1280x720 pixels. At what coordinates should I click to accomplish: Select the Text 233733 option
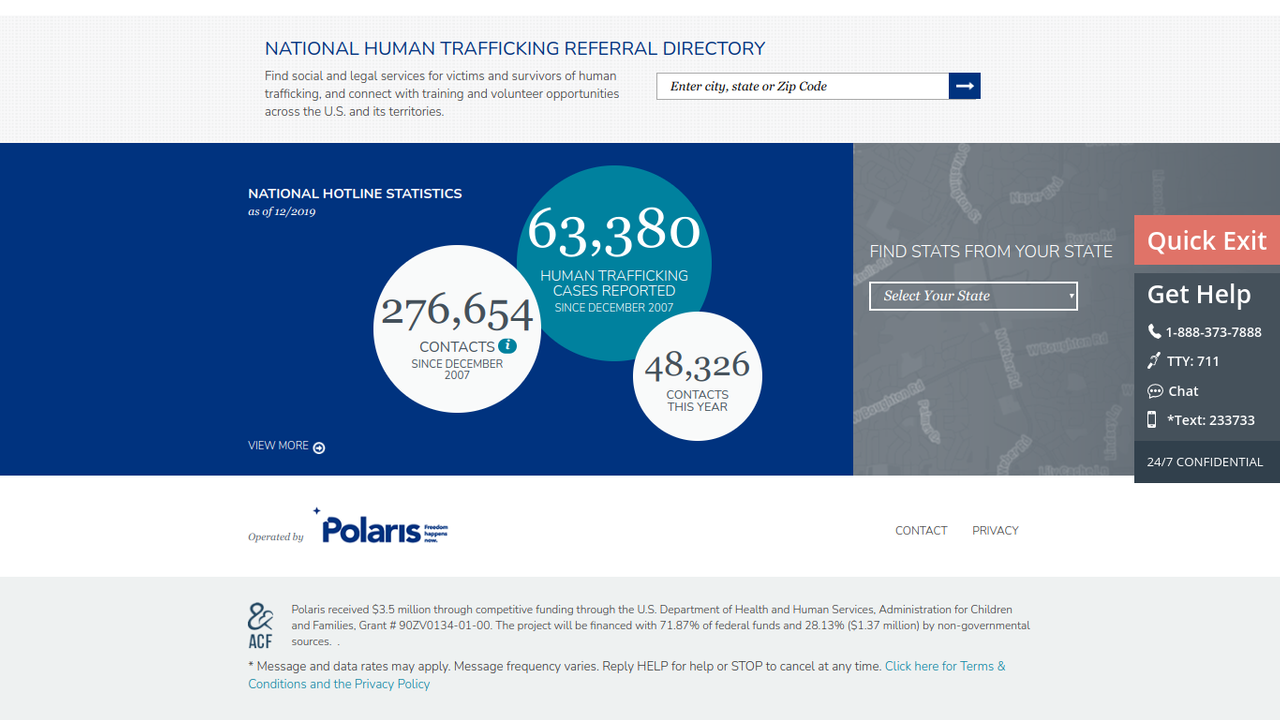(1211, 420)
